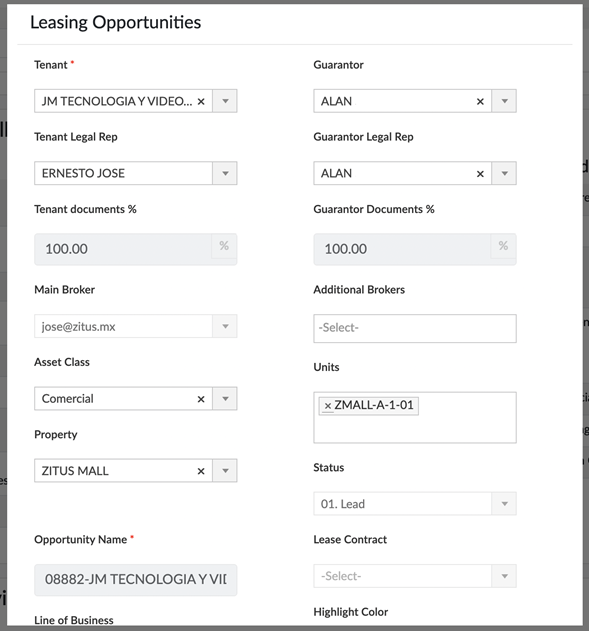Image resolution: width=589 pixels, height=631 pixels.
Task: Expand the Guarantor Legal Rep dropdown
Action: pos(504,173)
